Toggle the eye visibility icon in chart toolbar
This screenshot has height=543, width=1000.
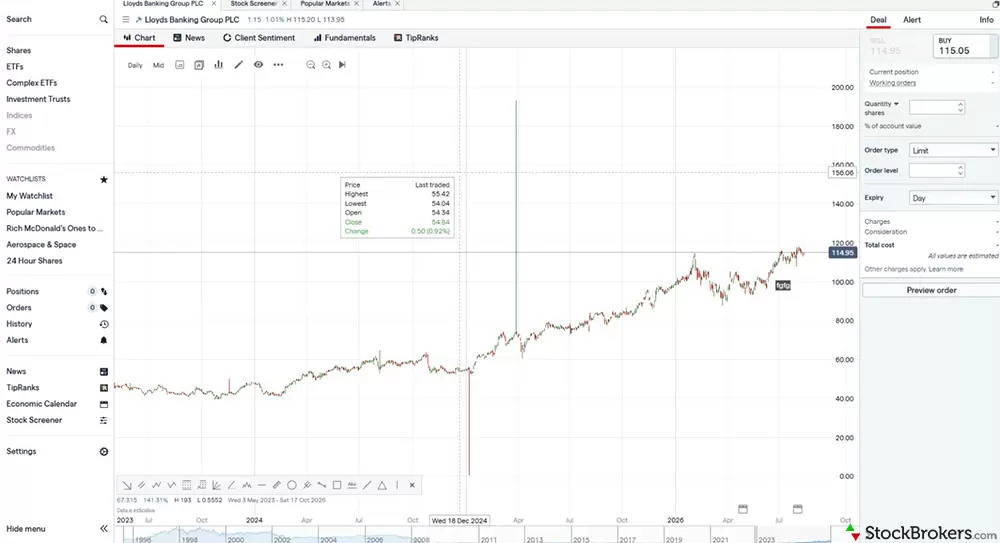[x=258, y=64]
